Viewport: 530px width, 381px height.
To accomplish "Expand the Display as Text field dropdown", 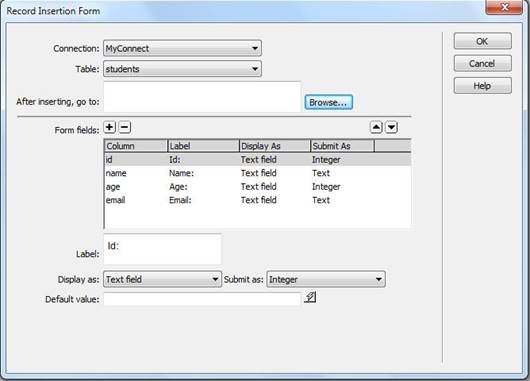I will click(x=162, y=279).
